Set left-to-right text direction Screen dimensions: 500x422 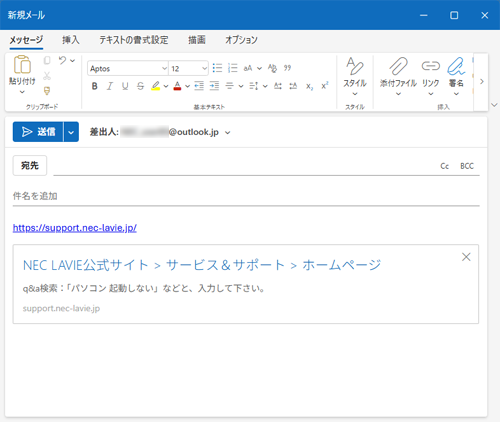[278, 86]
